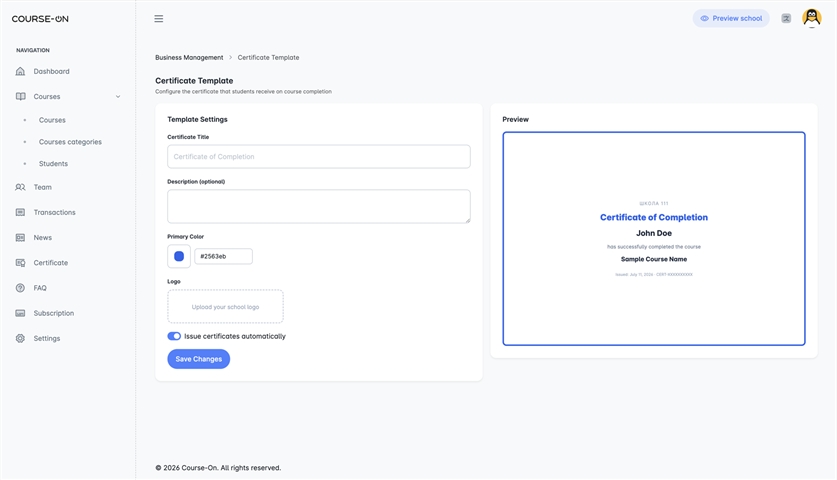This screenshot has height=480, width=837.
Task: Click the COURSE-ON logo
Action: click(40, 19)
